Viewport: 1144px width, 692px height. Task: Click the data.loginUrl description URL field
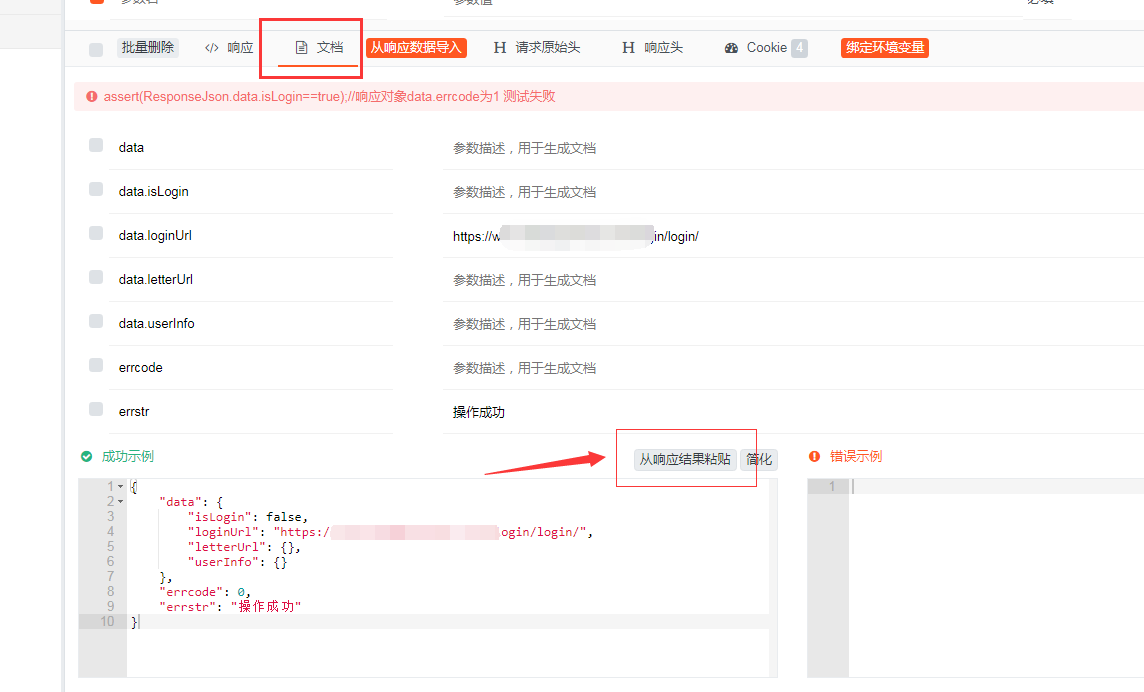793,236
